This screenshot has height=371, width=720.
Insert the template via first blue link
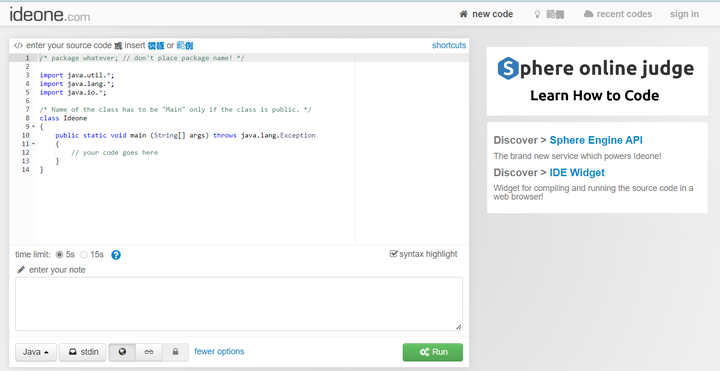[x=156, y=45]
